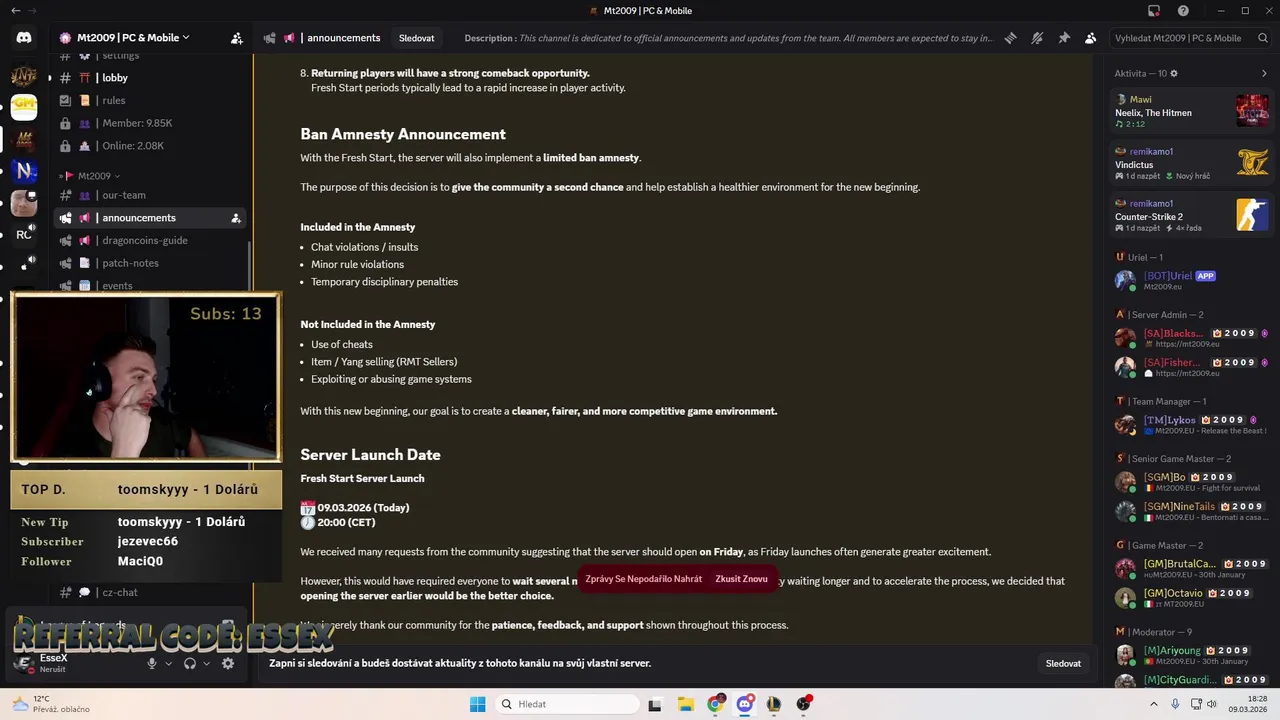Image resolution: width=1280 pixels, height=720 pixels.
Task: Expand the Aktivita panel chevron
Action: 1264,73
